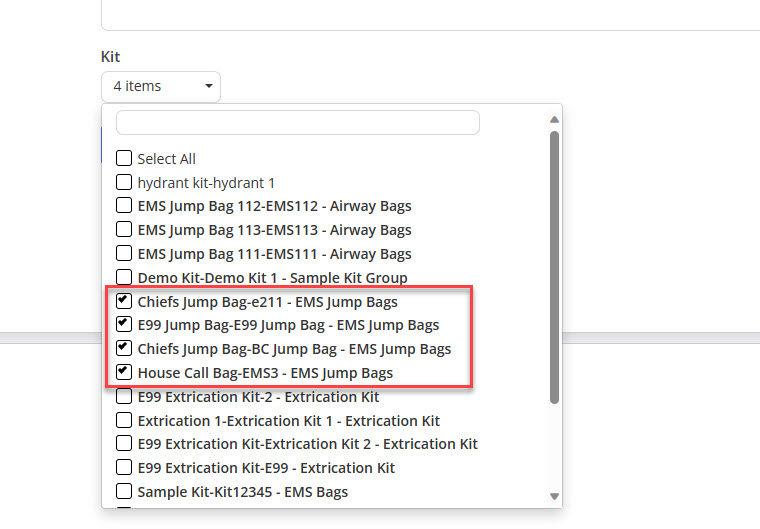Uncheck Chiefs Jump Bag-e211 option
Screen dimensions: 760x529
tap(124, 301)
